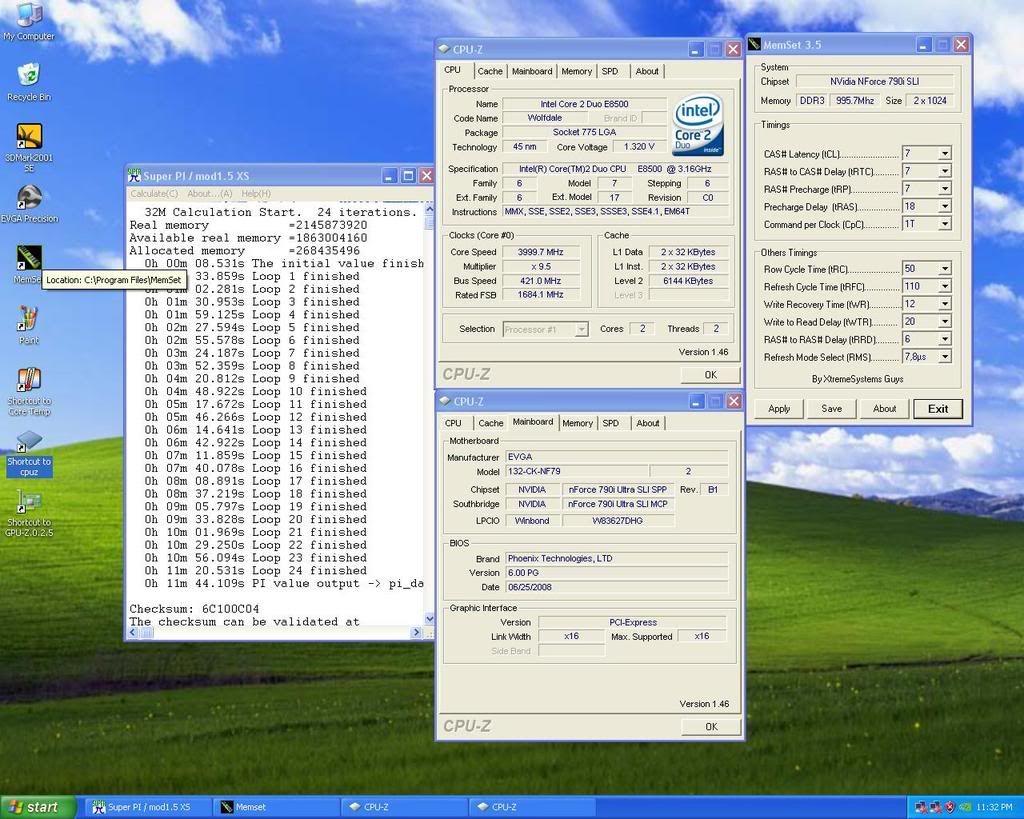Click Exit button in MemSet
Image resolution: width=1024 pixels, height=819 pixels.
pos(938,409)
